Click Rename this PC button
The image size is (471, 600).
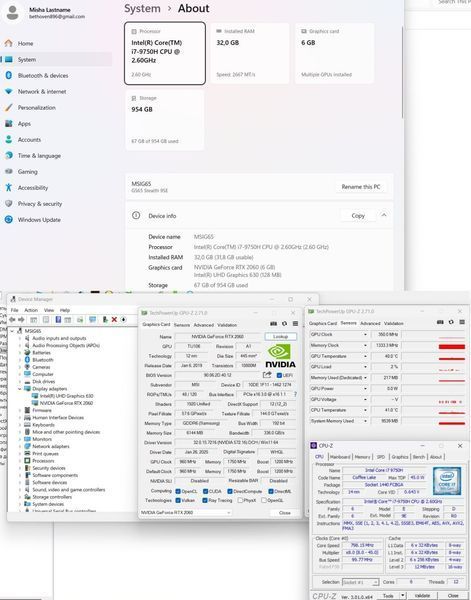pyautogui.click(x=361, y=187)
